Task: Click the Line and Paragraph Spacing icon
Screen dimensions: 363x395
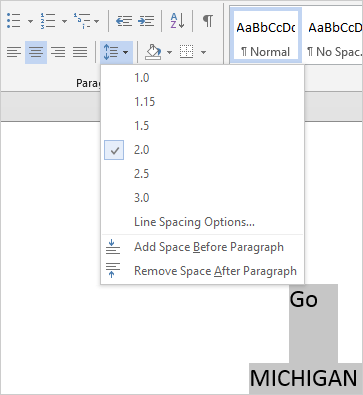Action: click(x=111, y=52)
